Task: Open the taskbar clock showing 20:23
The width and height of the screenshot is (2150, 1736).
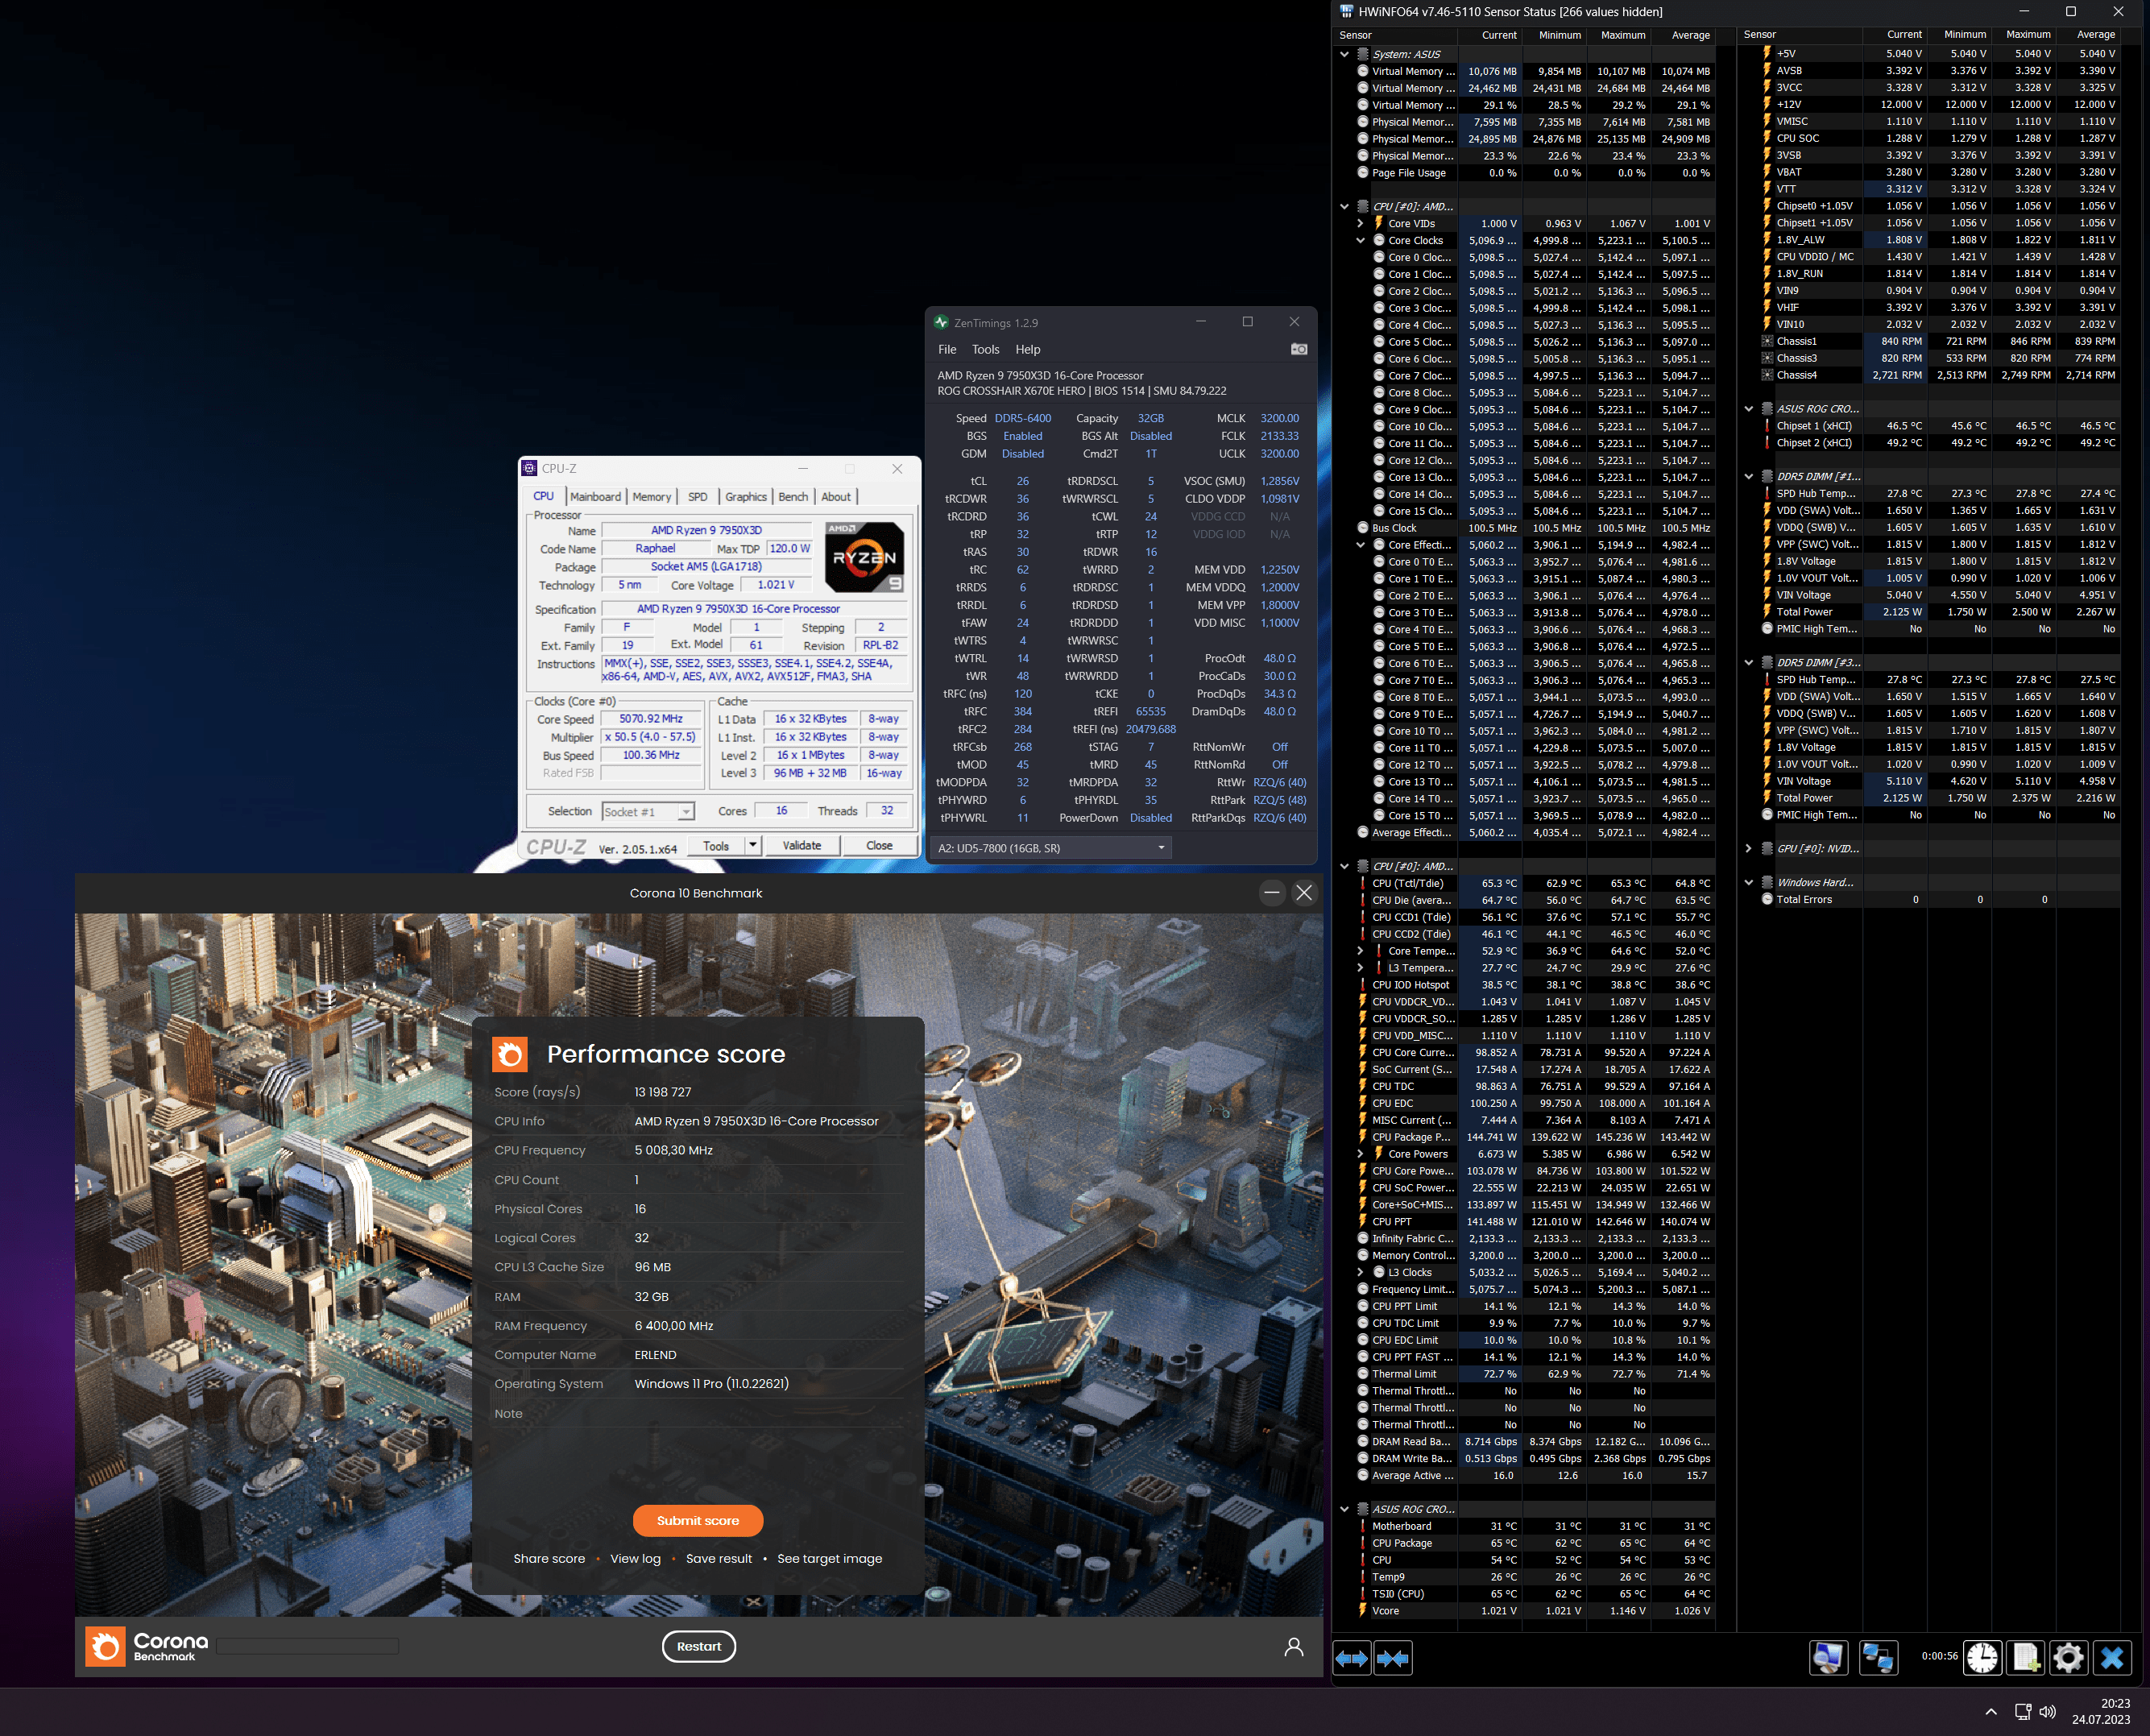Action: point(2100,1711)
